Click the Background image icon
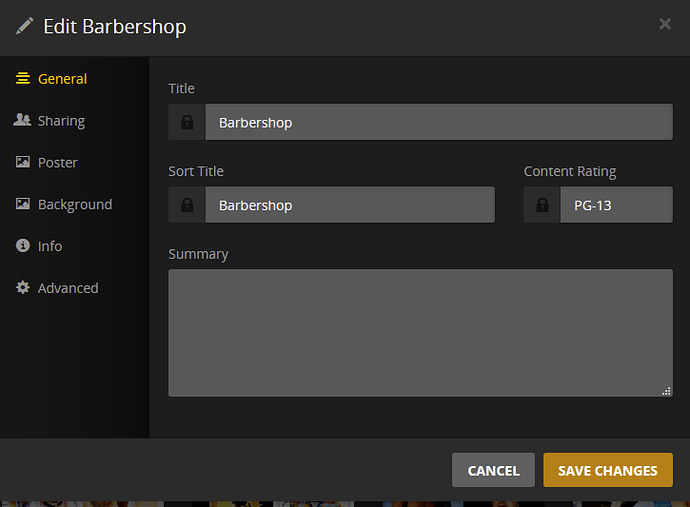The height and width of the screenshot is (507, 690). click(23, 204)
